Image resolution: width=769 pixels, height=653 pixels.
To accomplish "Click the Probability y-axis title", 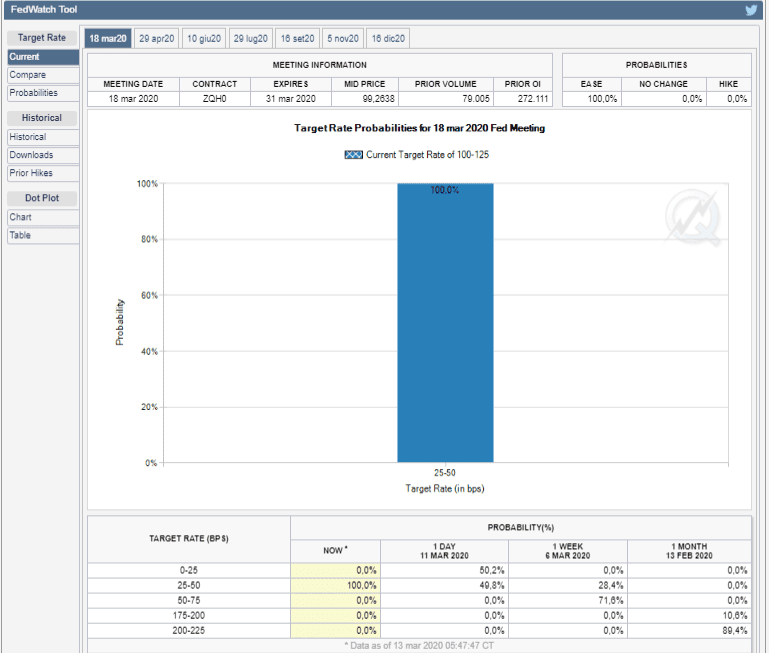I will coord(120,322).
